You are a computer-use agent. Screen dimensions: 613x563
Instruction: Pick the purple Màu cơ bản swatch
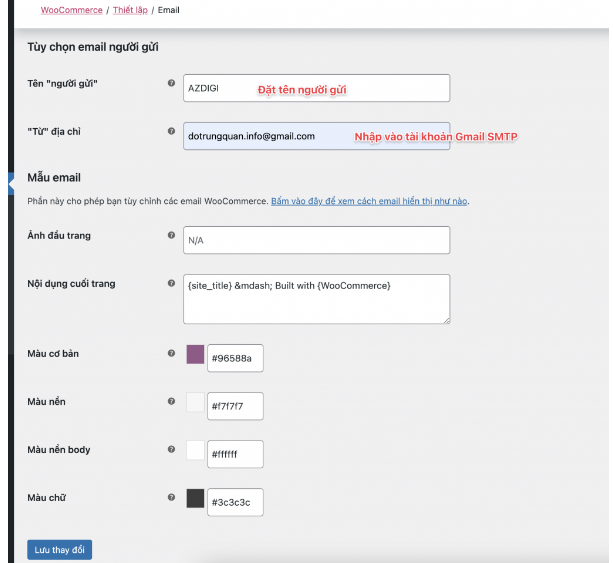click(x=195, y=355)
